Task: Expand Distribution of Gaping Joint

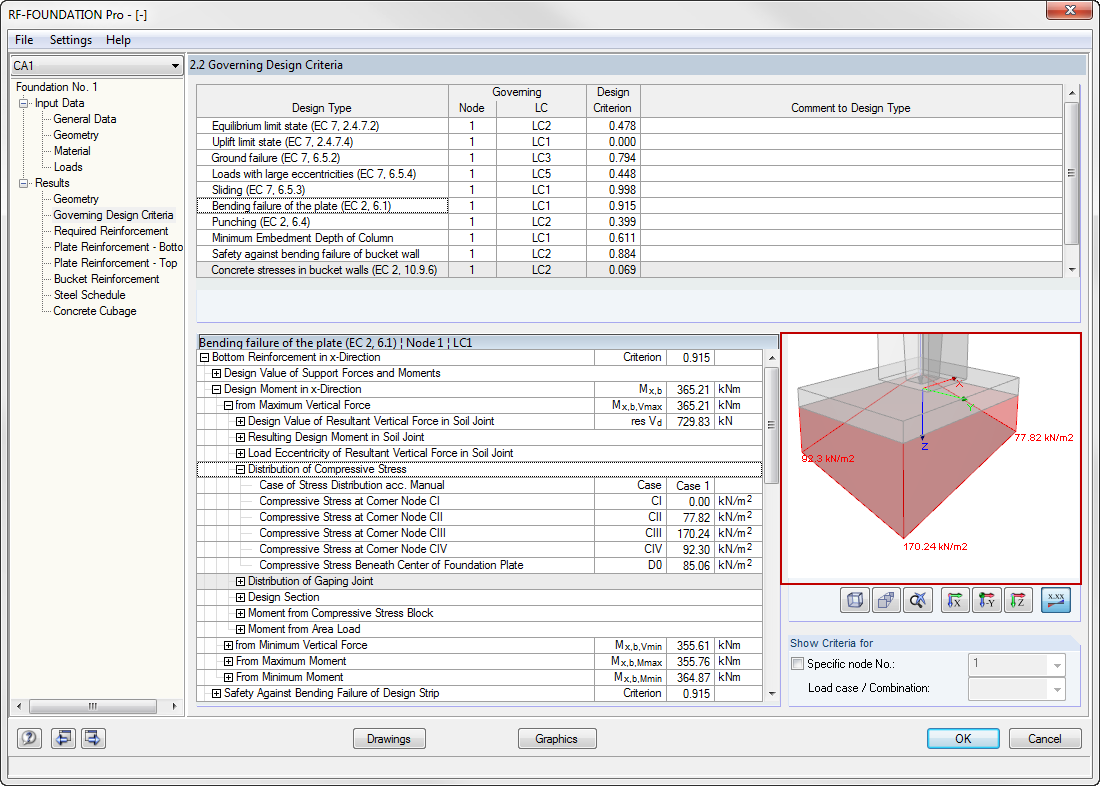Action: pyautogui.click(x=241, y=582)
